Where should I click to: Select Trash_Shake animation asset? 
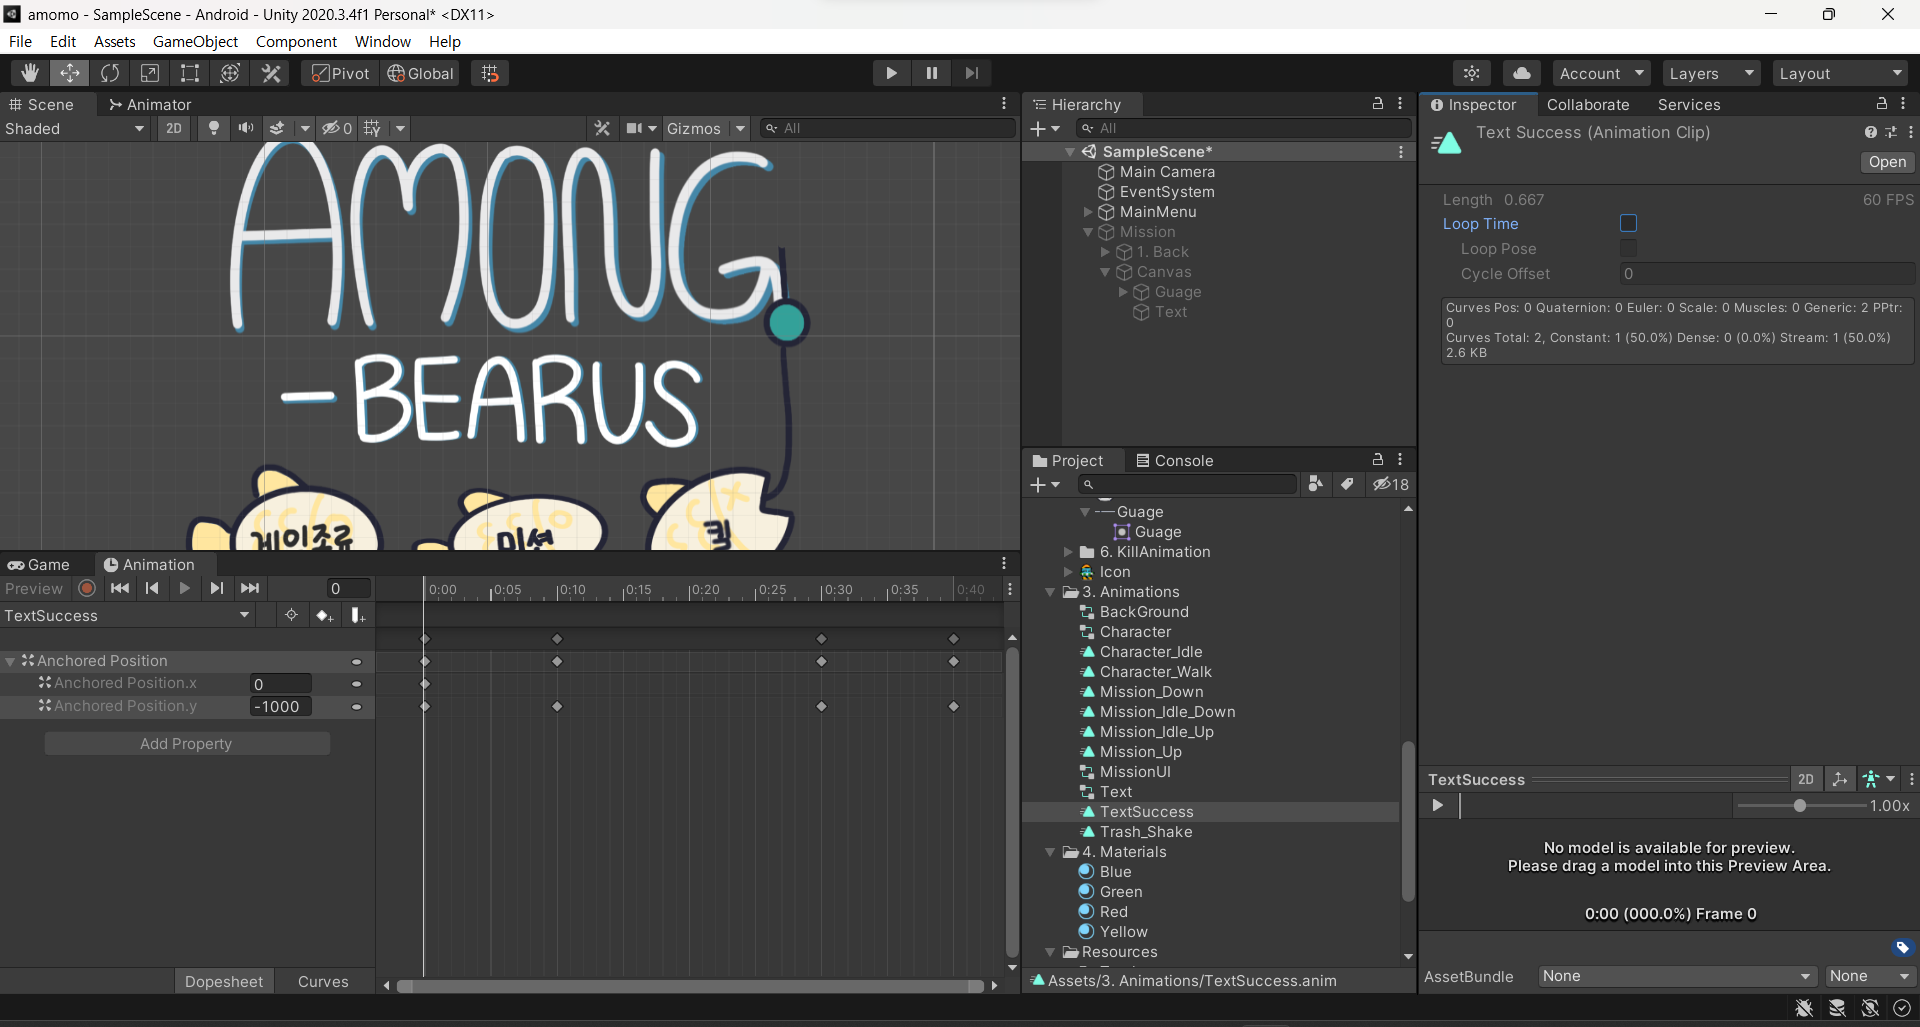pos(1146,832)
